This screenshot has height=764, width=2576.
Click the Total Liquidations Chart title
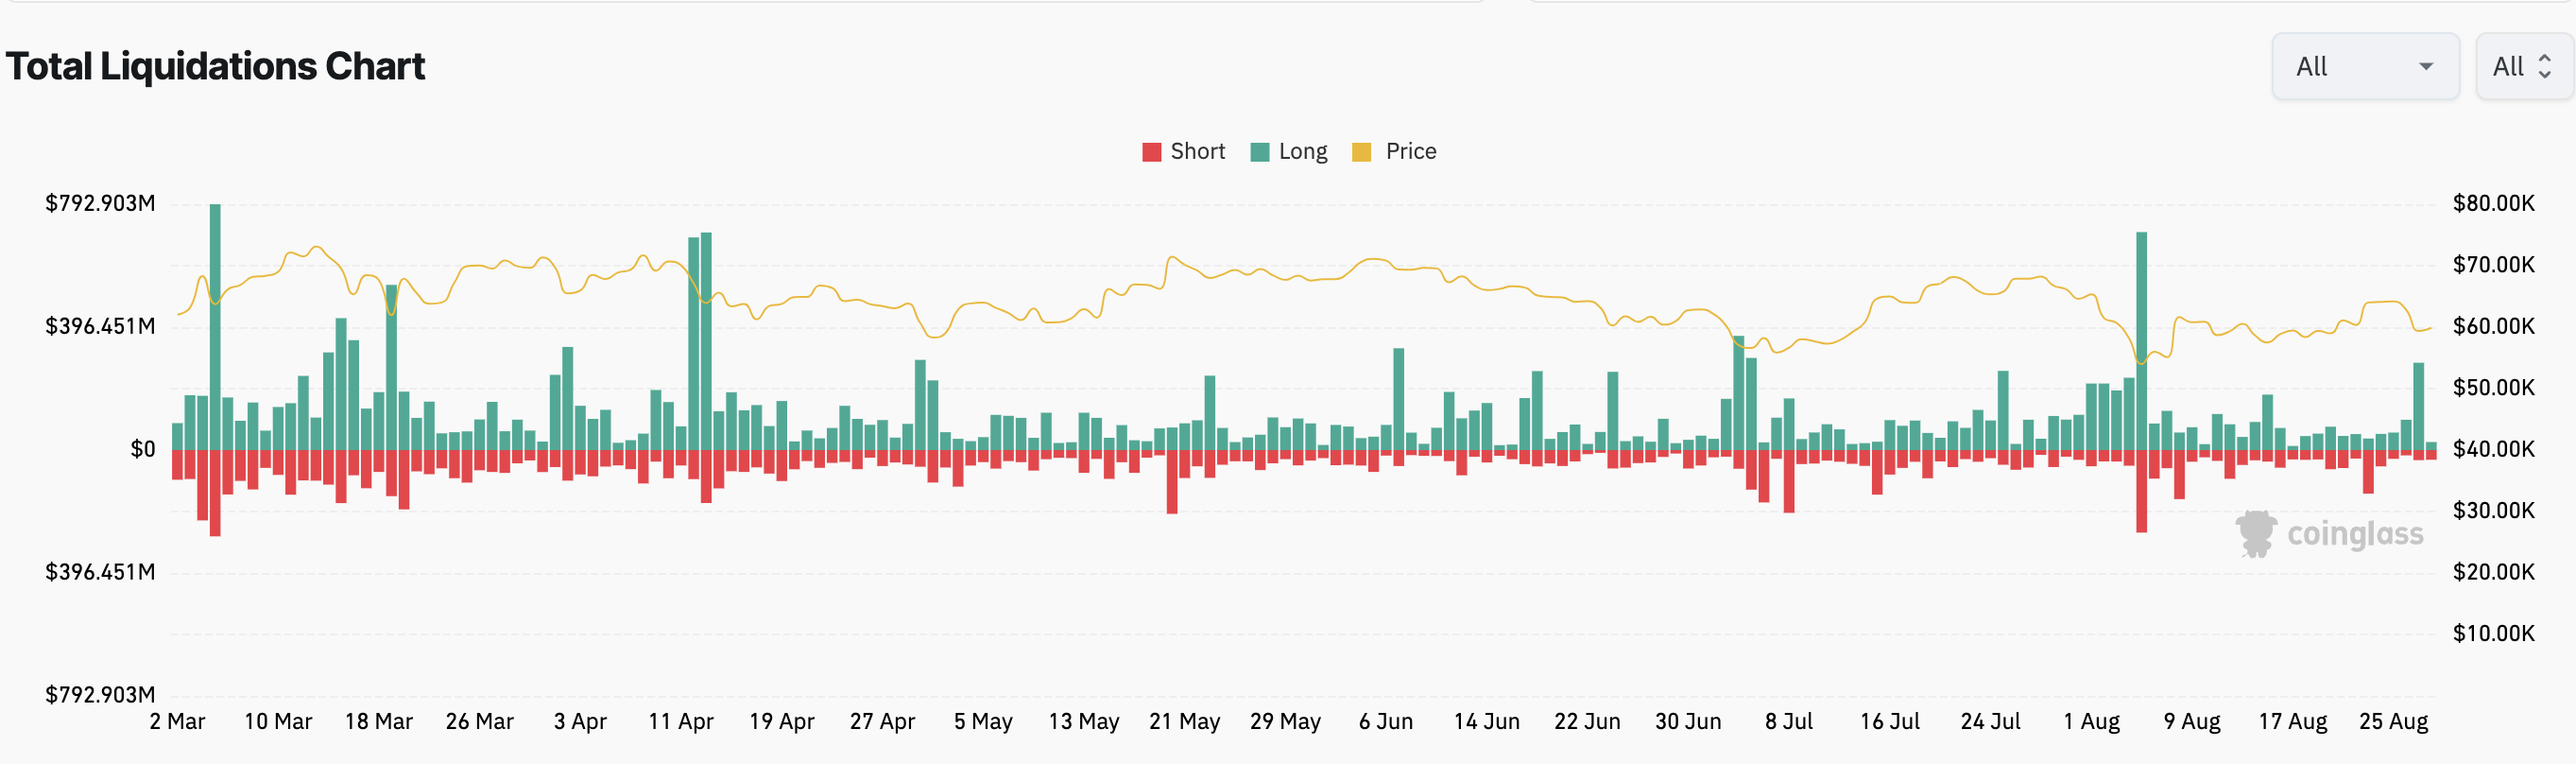215,67
